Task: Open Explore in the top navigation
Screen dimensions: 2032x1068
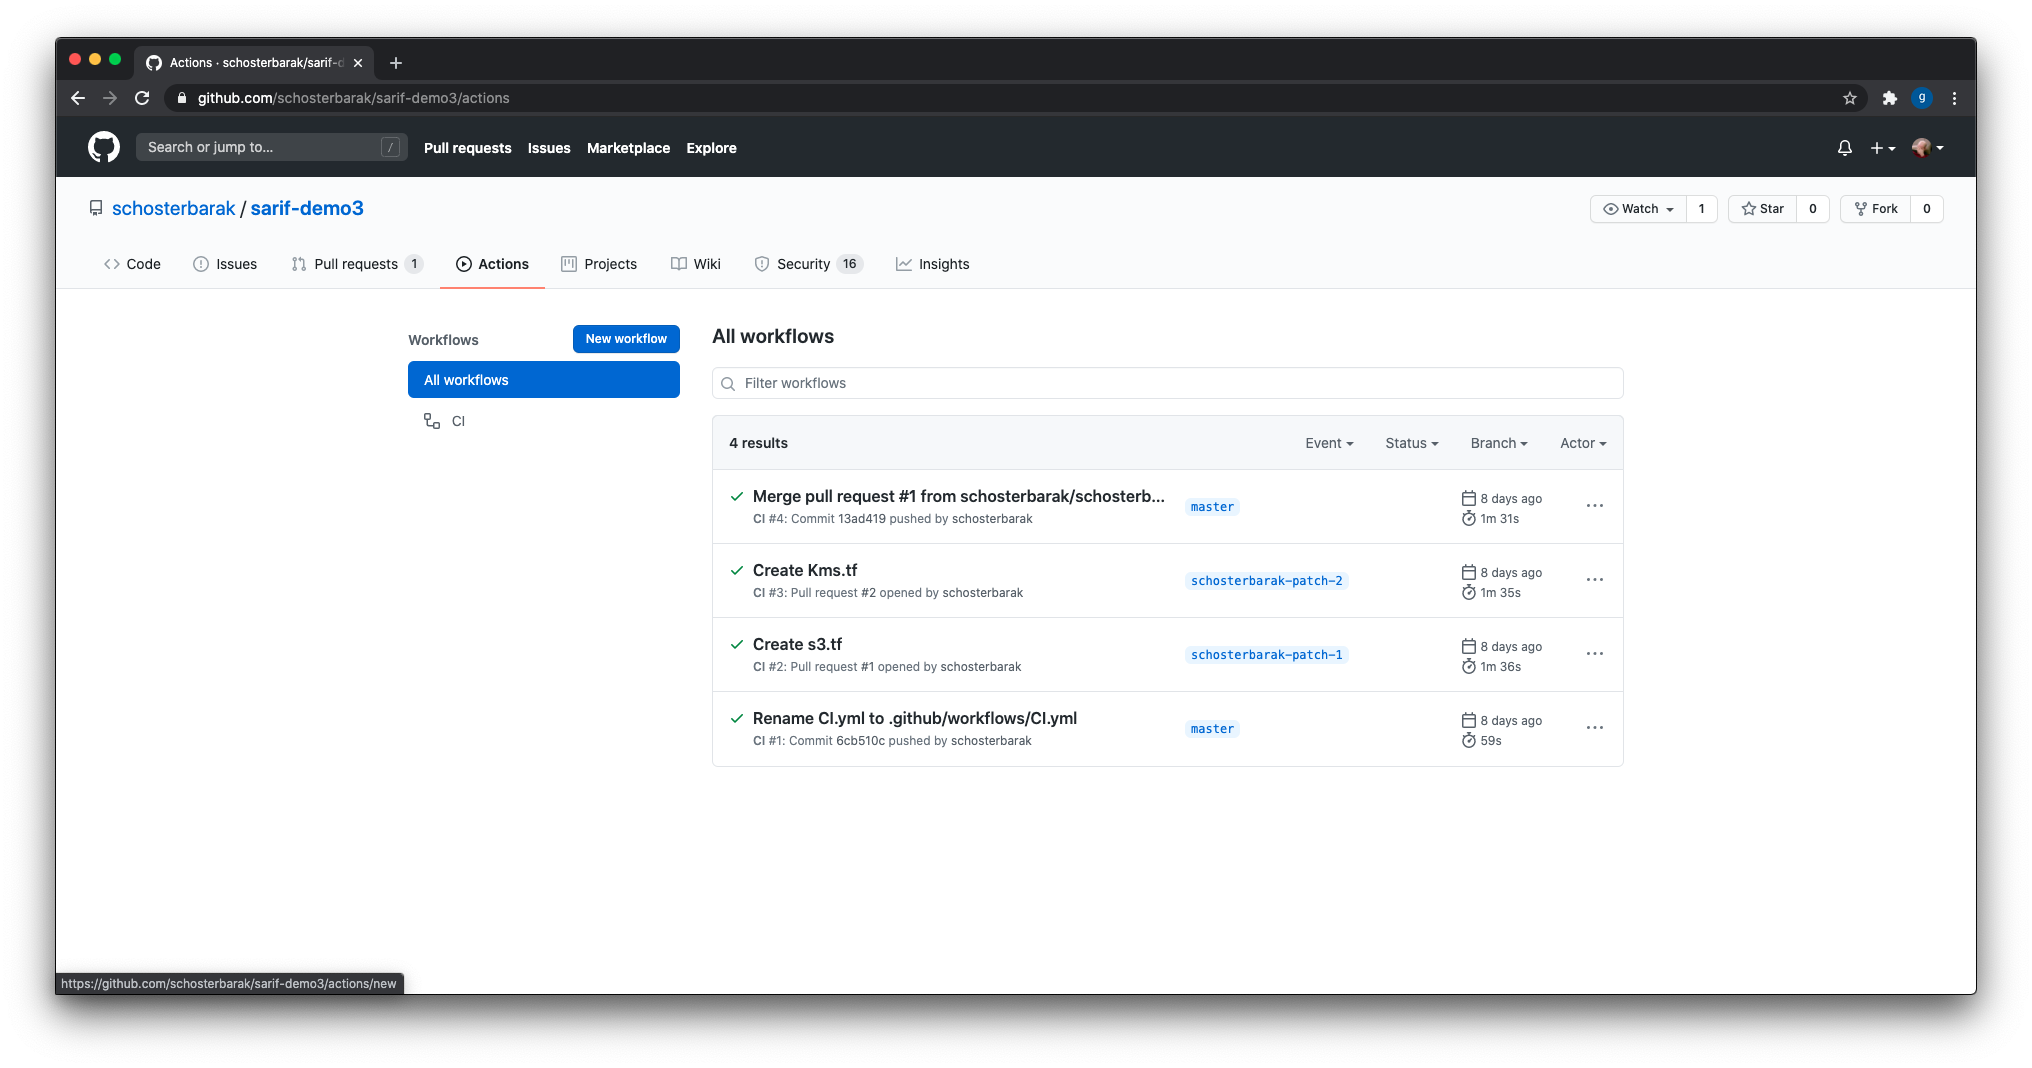Action: [711, 148]
